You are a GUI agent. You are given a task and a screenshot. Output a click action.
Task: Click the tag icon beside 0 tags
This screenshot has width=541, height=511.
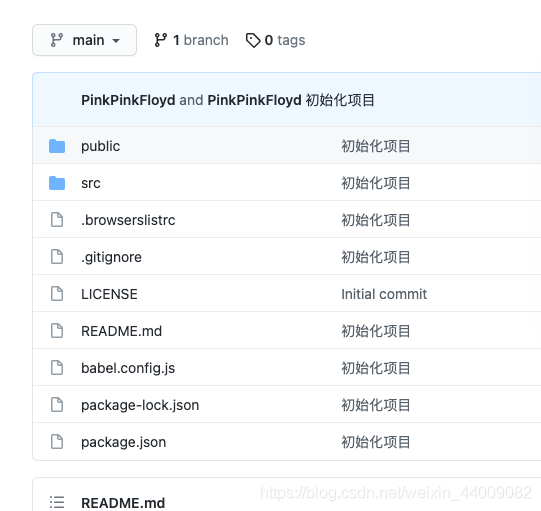pos(253,40)
